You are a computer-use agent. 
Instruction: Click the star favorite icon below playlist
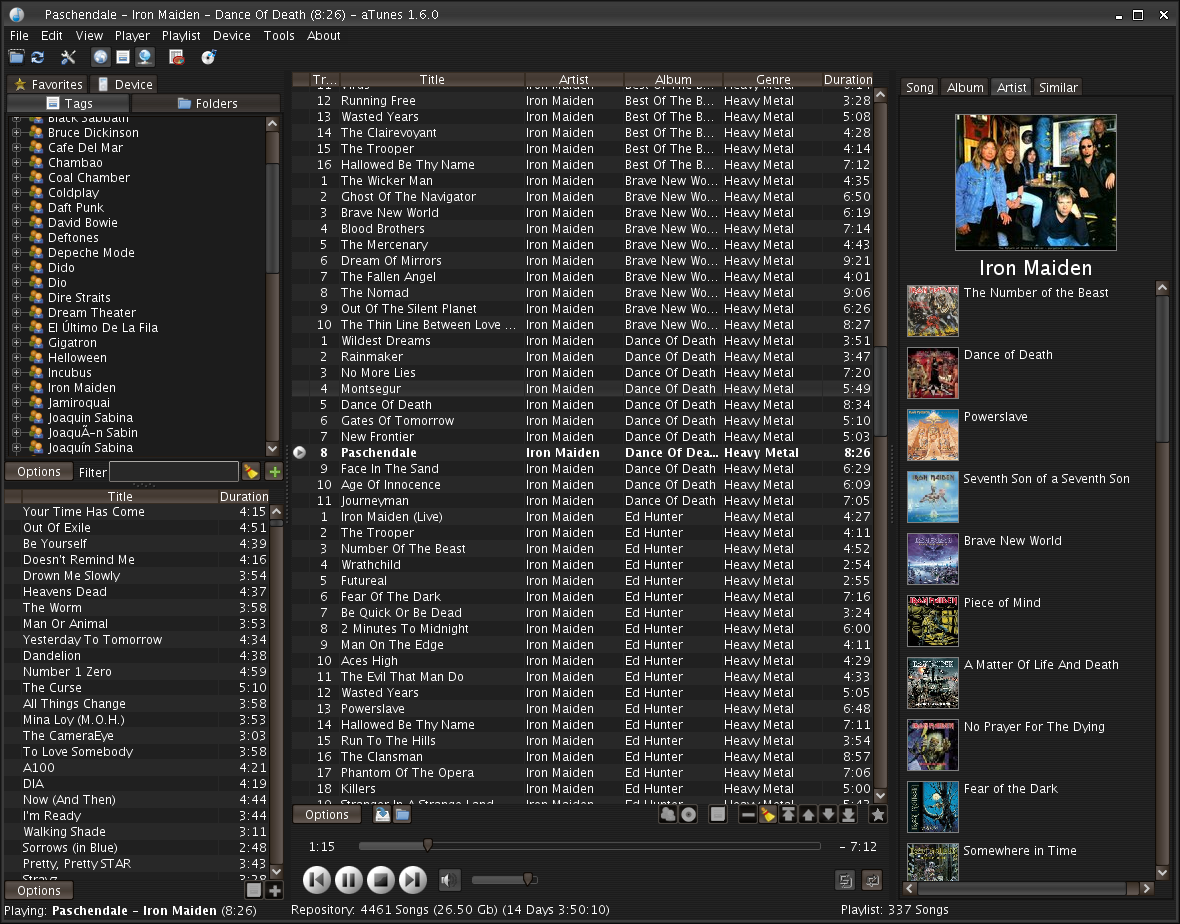click(x=877, y=815)
